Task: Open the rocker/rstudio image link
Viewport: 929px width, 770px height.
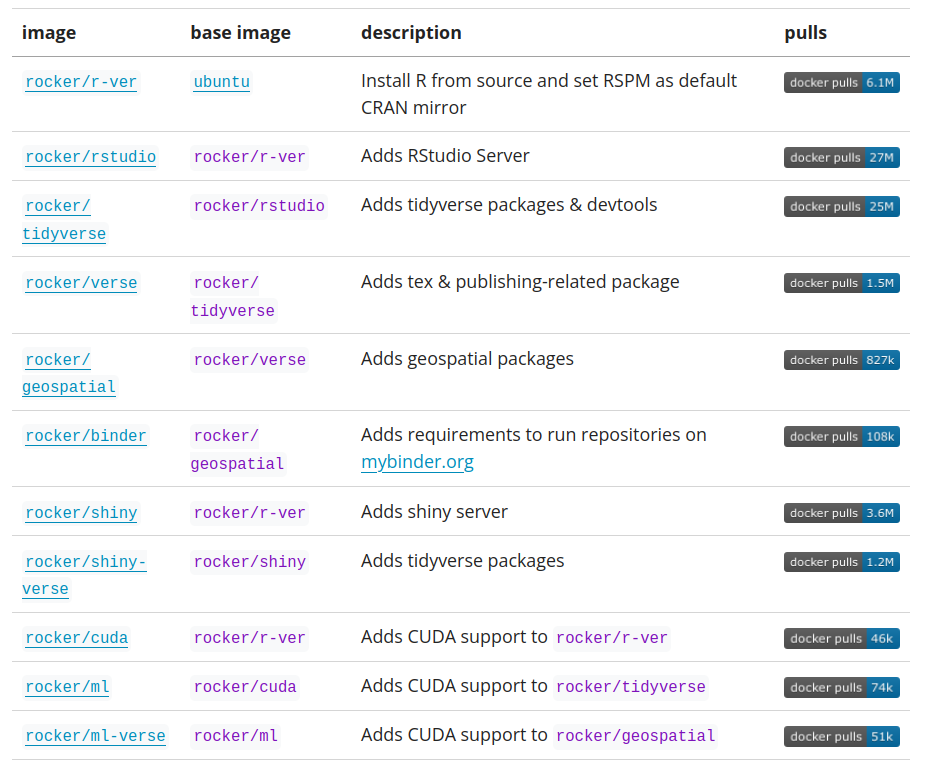Action: [90, 157]
